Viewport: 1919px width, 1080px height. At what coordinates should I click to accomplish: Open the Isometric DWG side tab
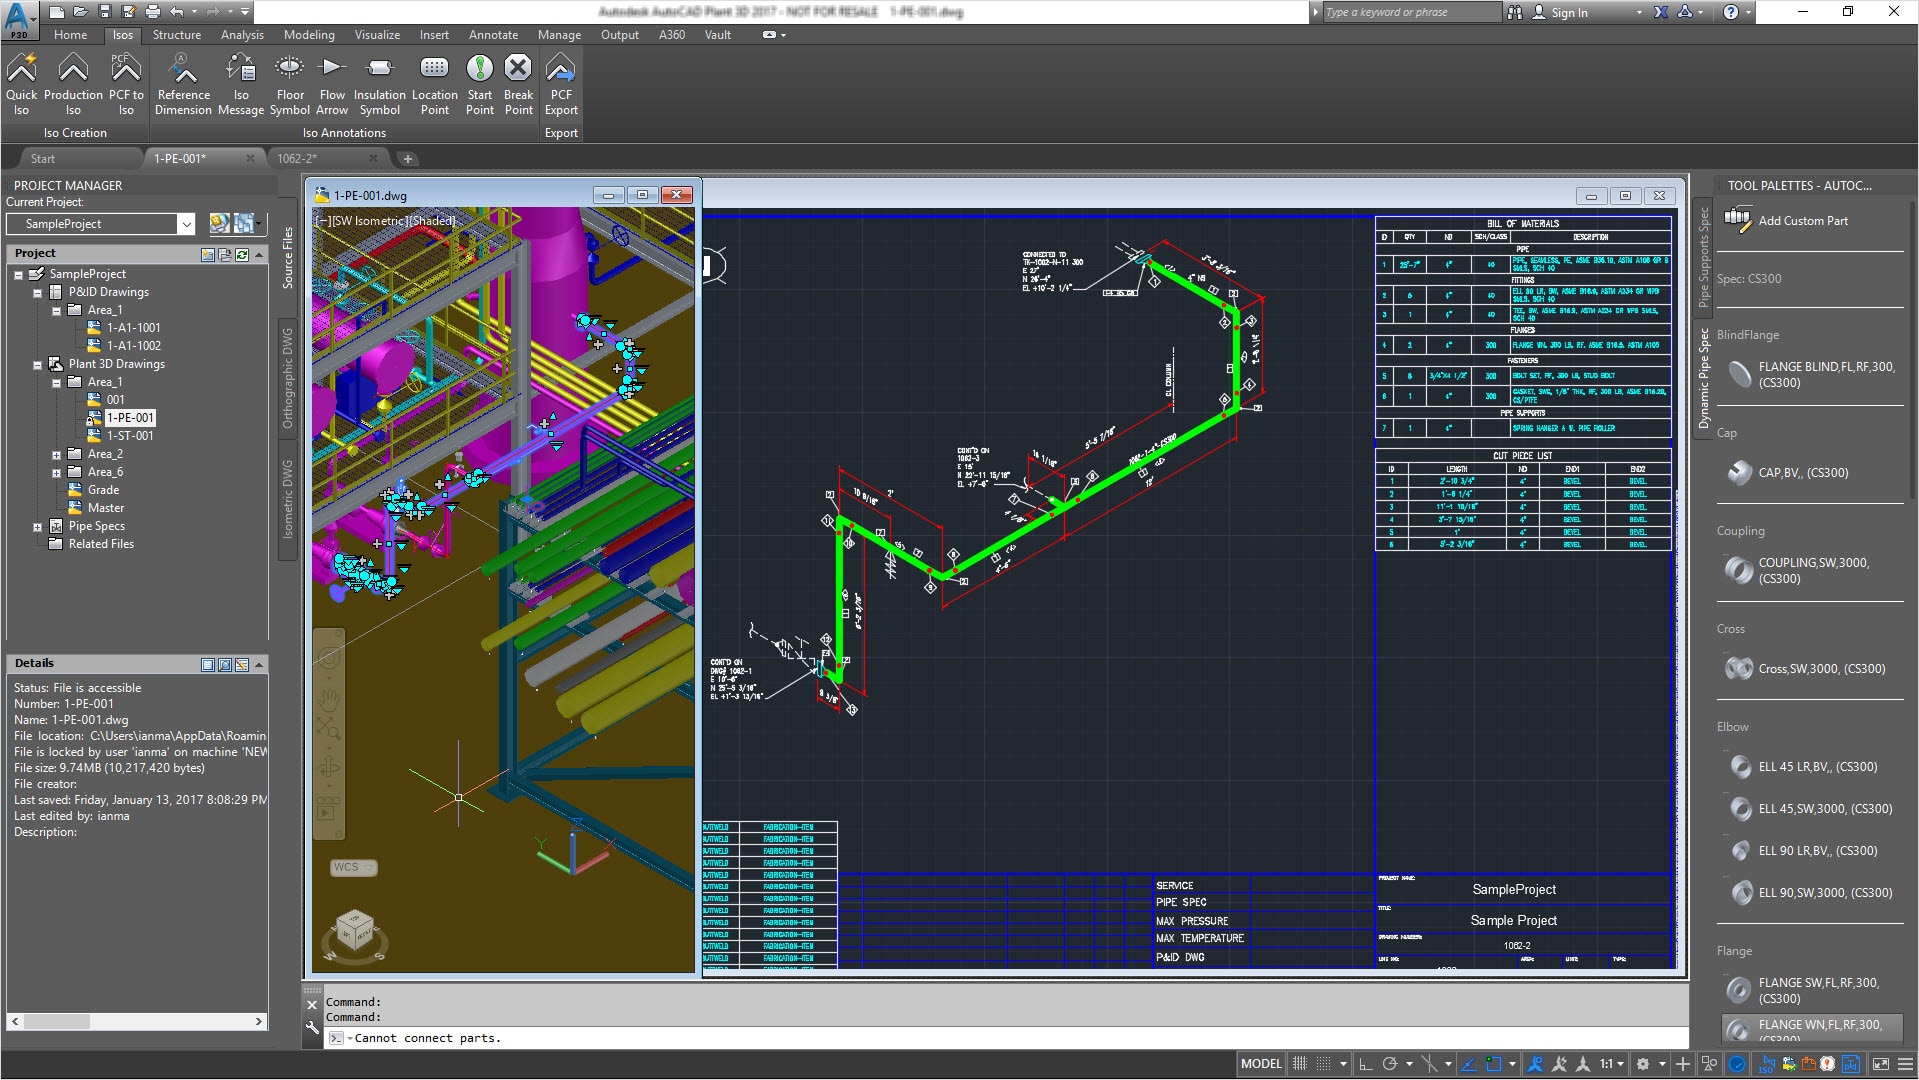[288, 499]
